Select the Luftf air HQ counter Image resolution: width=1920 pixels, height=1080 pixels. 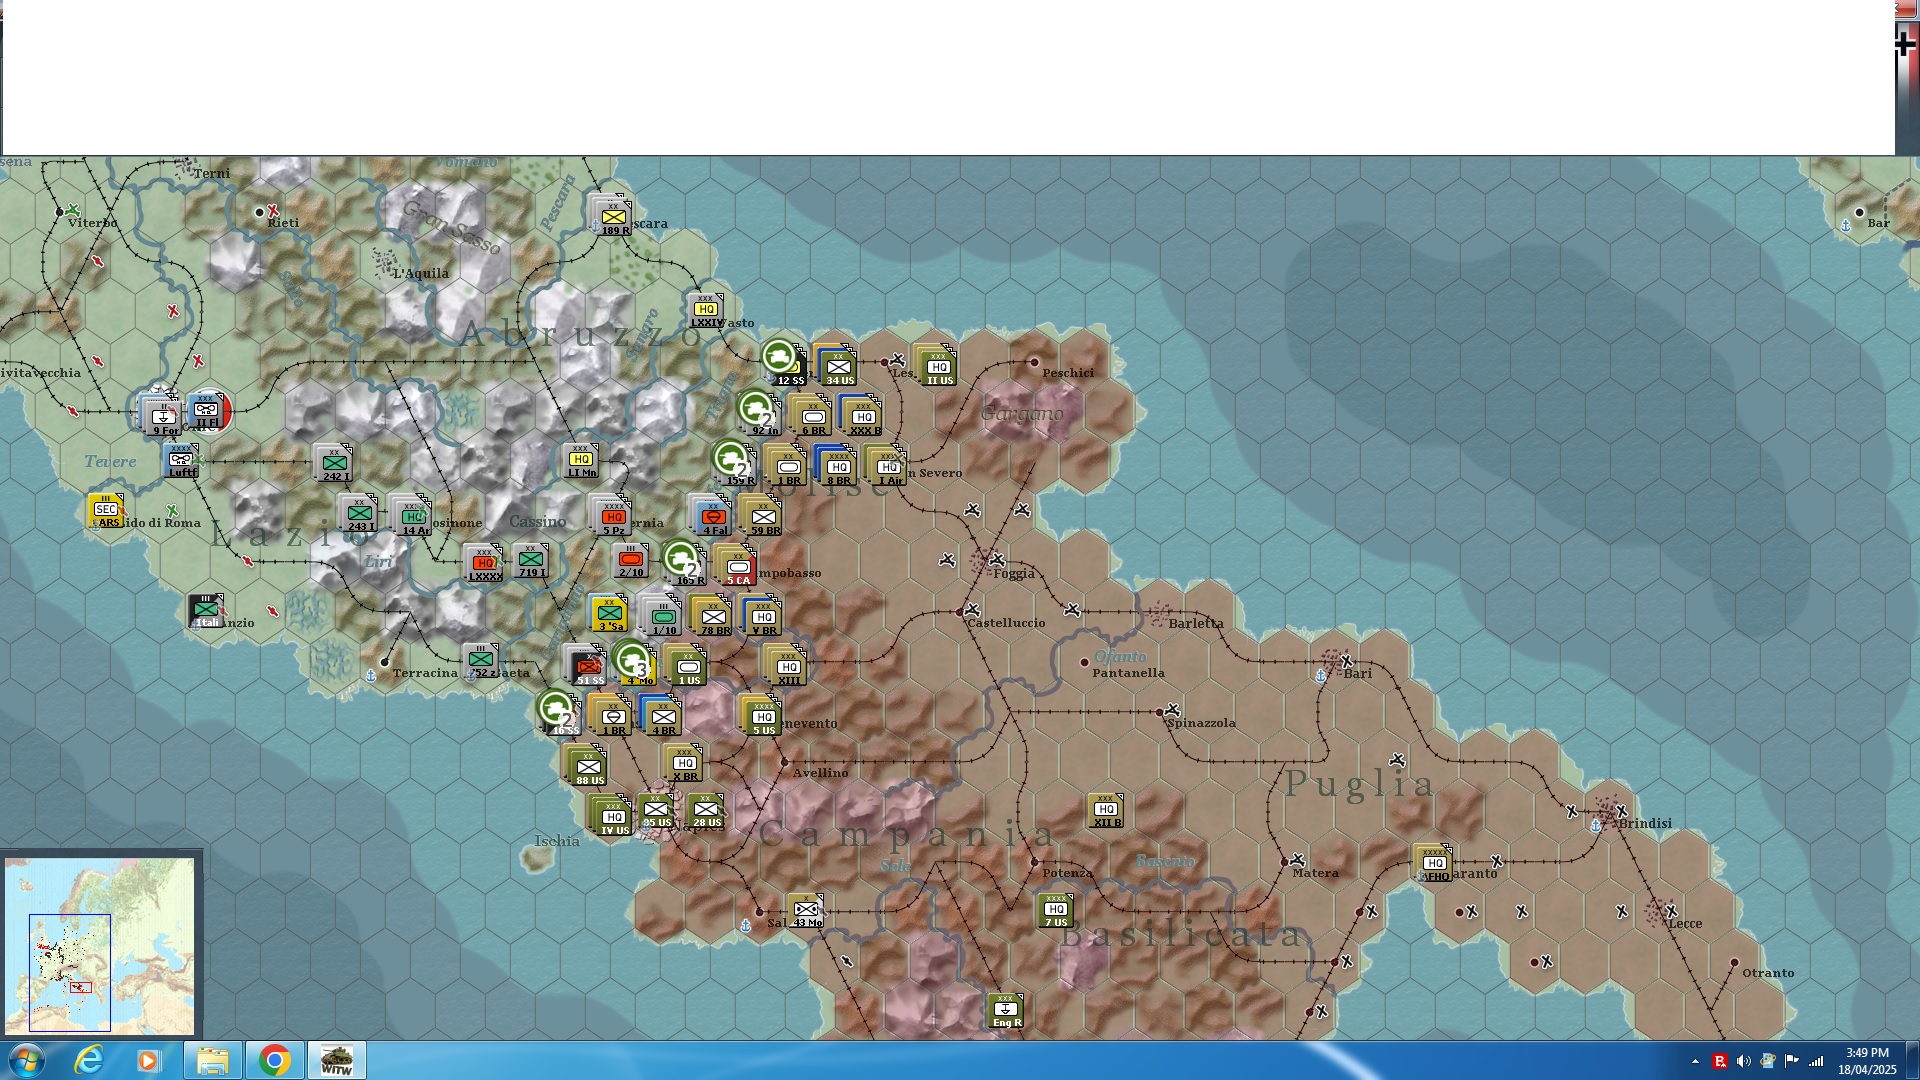[181, 461]
